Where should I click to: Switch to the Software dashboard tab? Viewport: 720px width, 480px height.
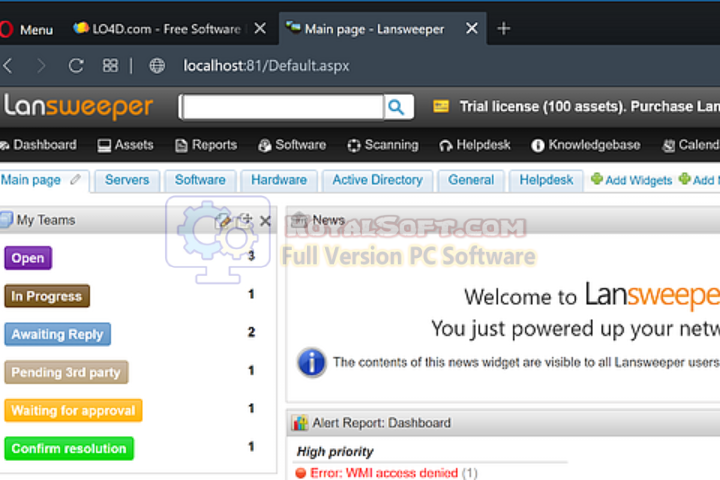pos(200,180)
